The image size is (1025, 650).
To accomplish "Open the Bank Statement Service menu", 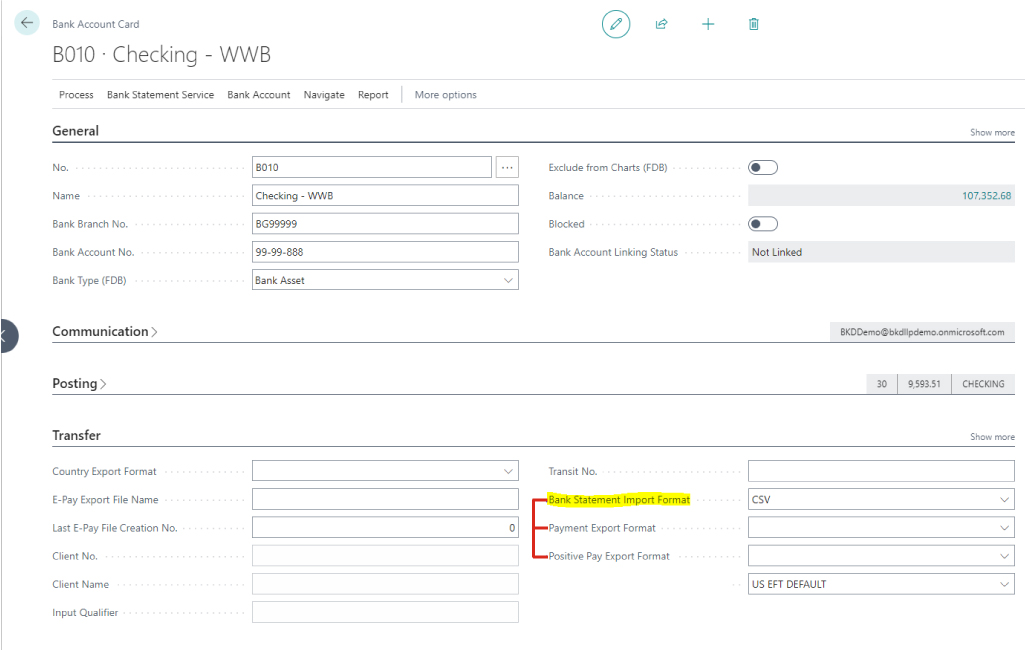I will click(x=160, y=95).
